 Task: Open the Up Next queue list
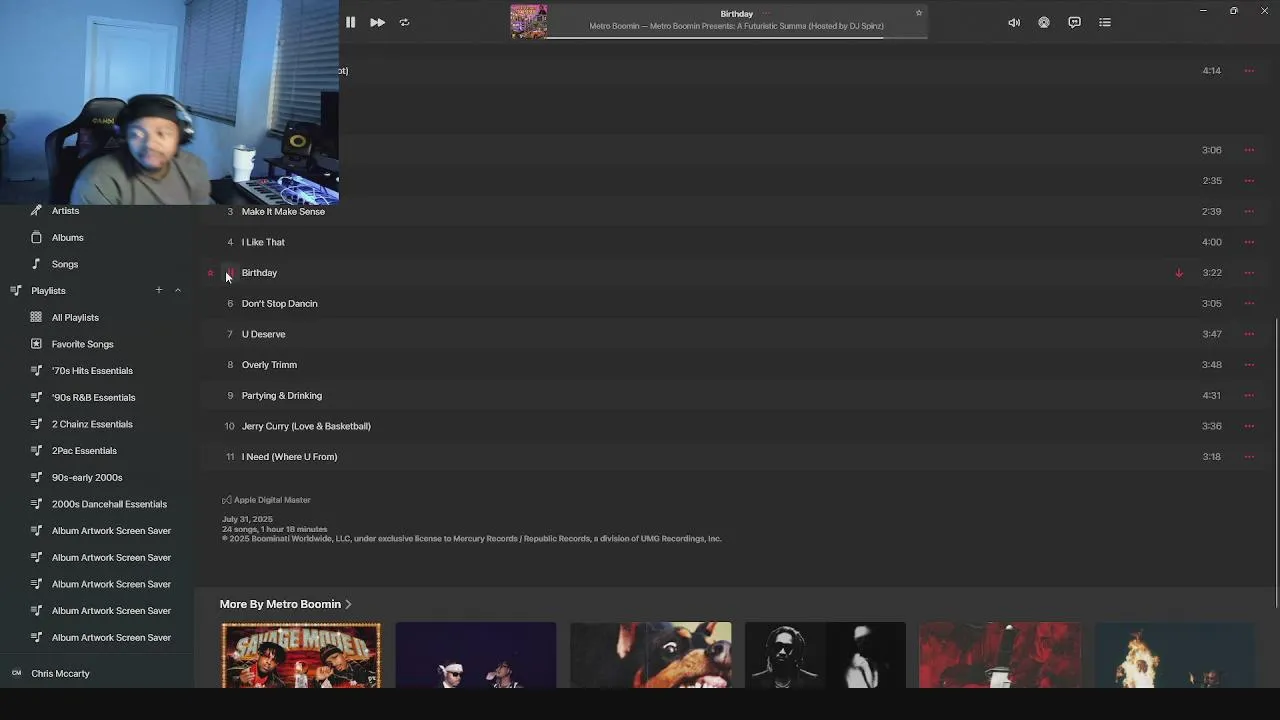tap(1105, 22)
